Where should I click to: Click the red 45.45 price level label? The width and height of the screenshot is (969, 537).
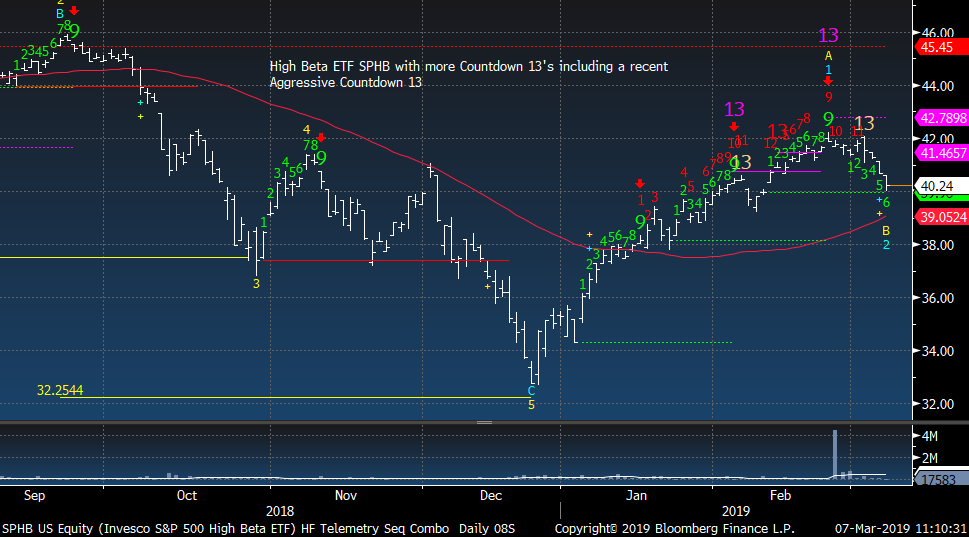click(x=941, y=47)
